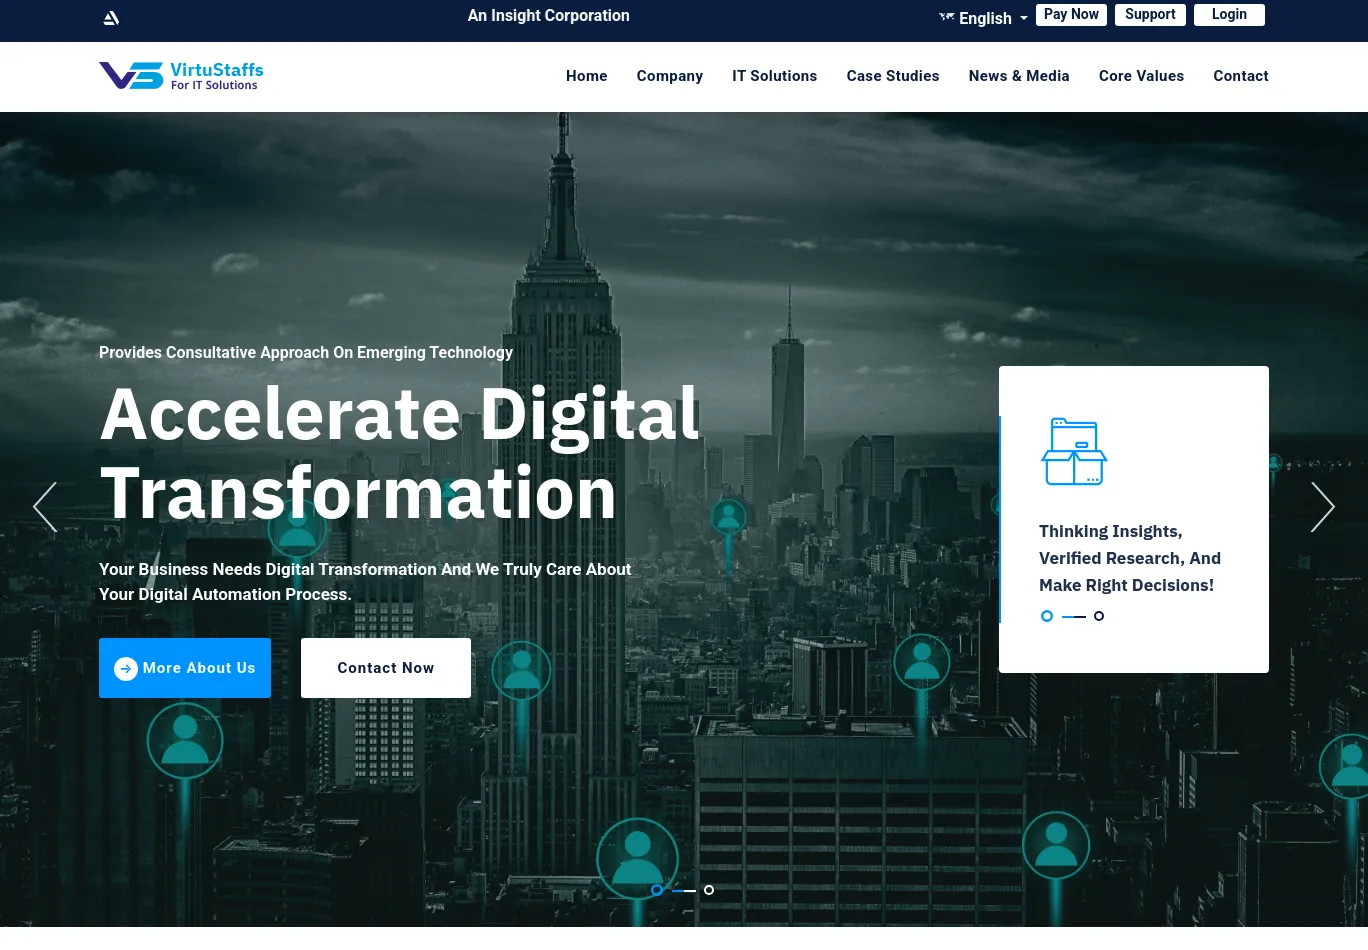1368x950 pixels.
Task: Click the Thinking Insights card text
Action: (x=1129, y=558)
